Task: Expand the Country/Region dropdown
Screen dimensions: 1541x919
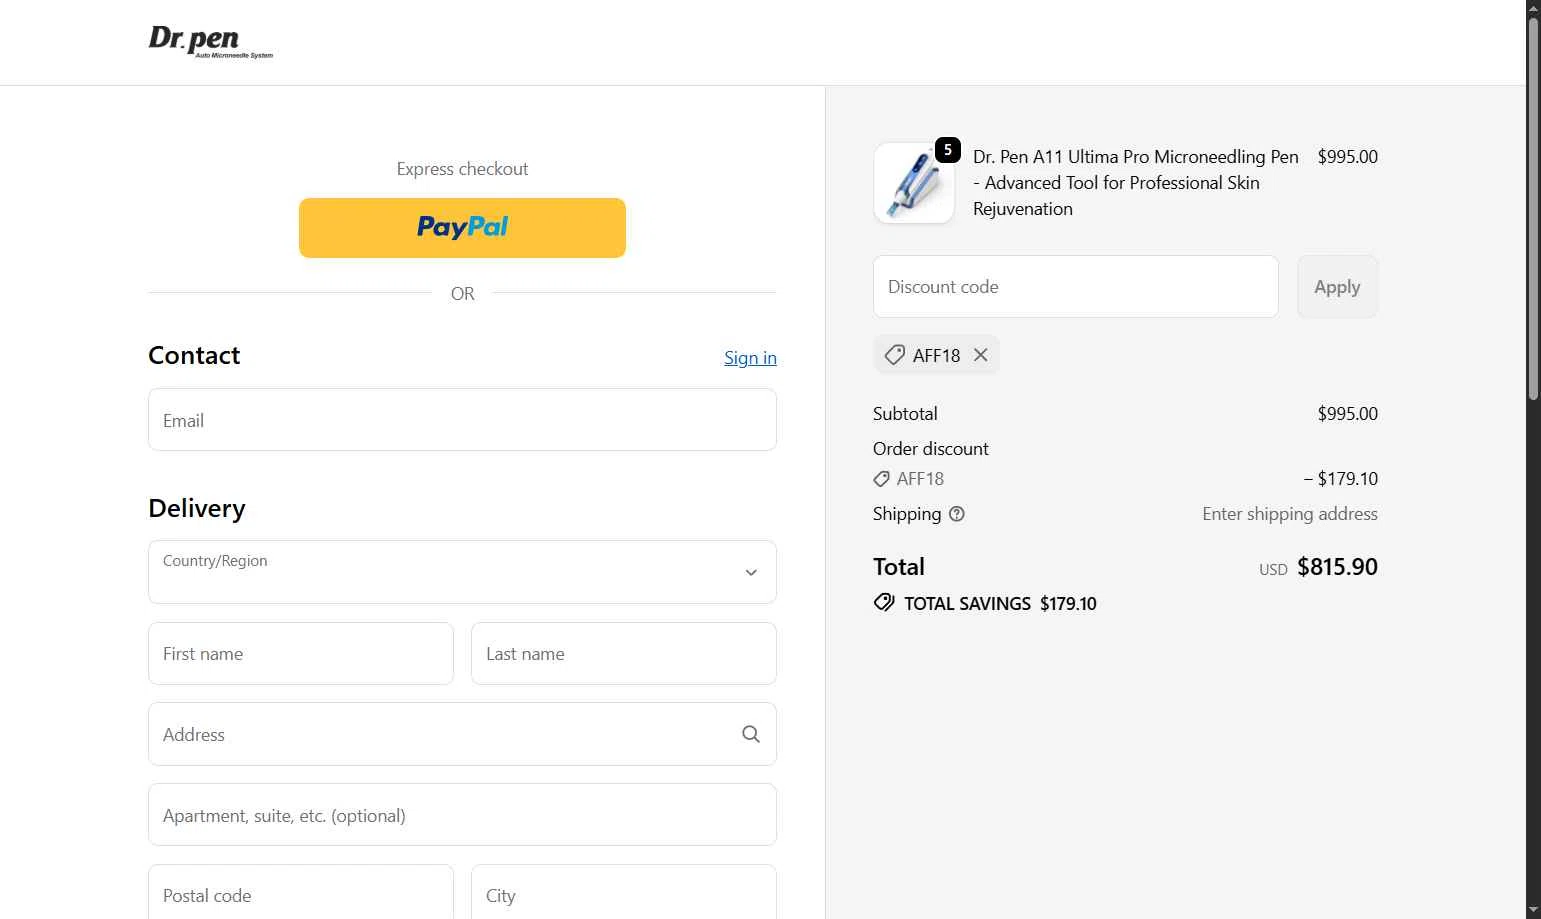Action: point(462,572)
